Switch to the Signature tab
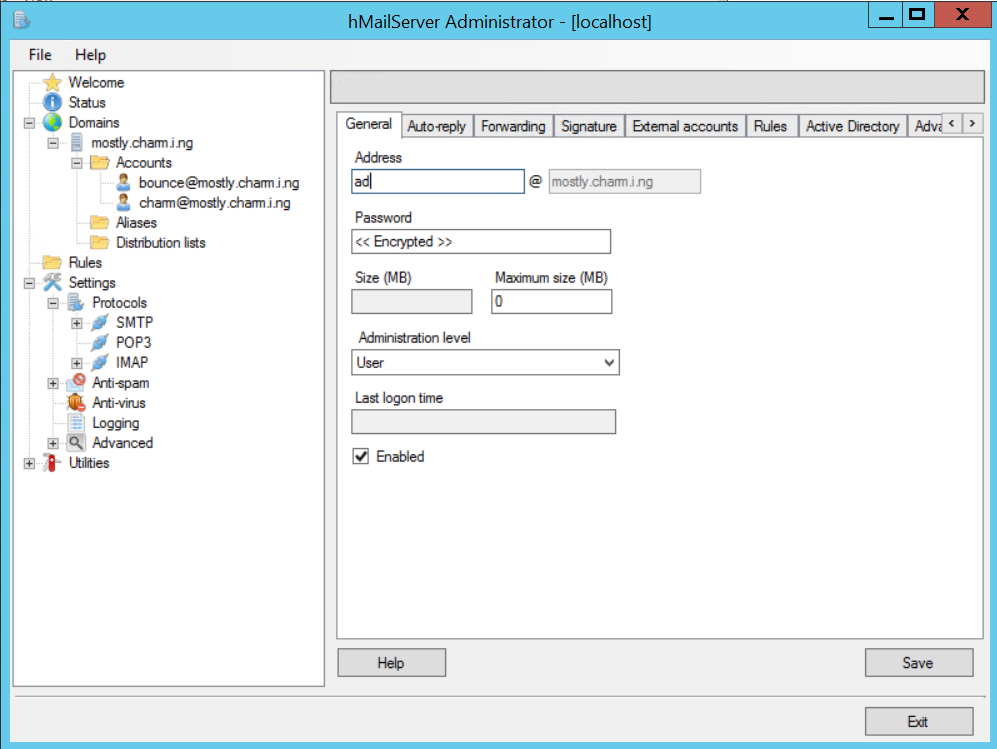Viewport: 997px width, 749px height. coord(589,126)
